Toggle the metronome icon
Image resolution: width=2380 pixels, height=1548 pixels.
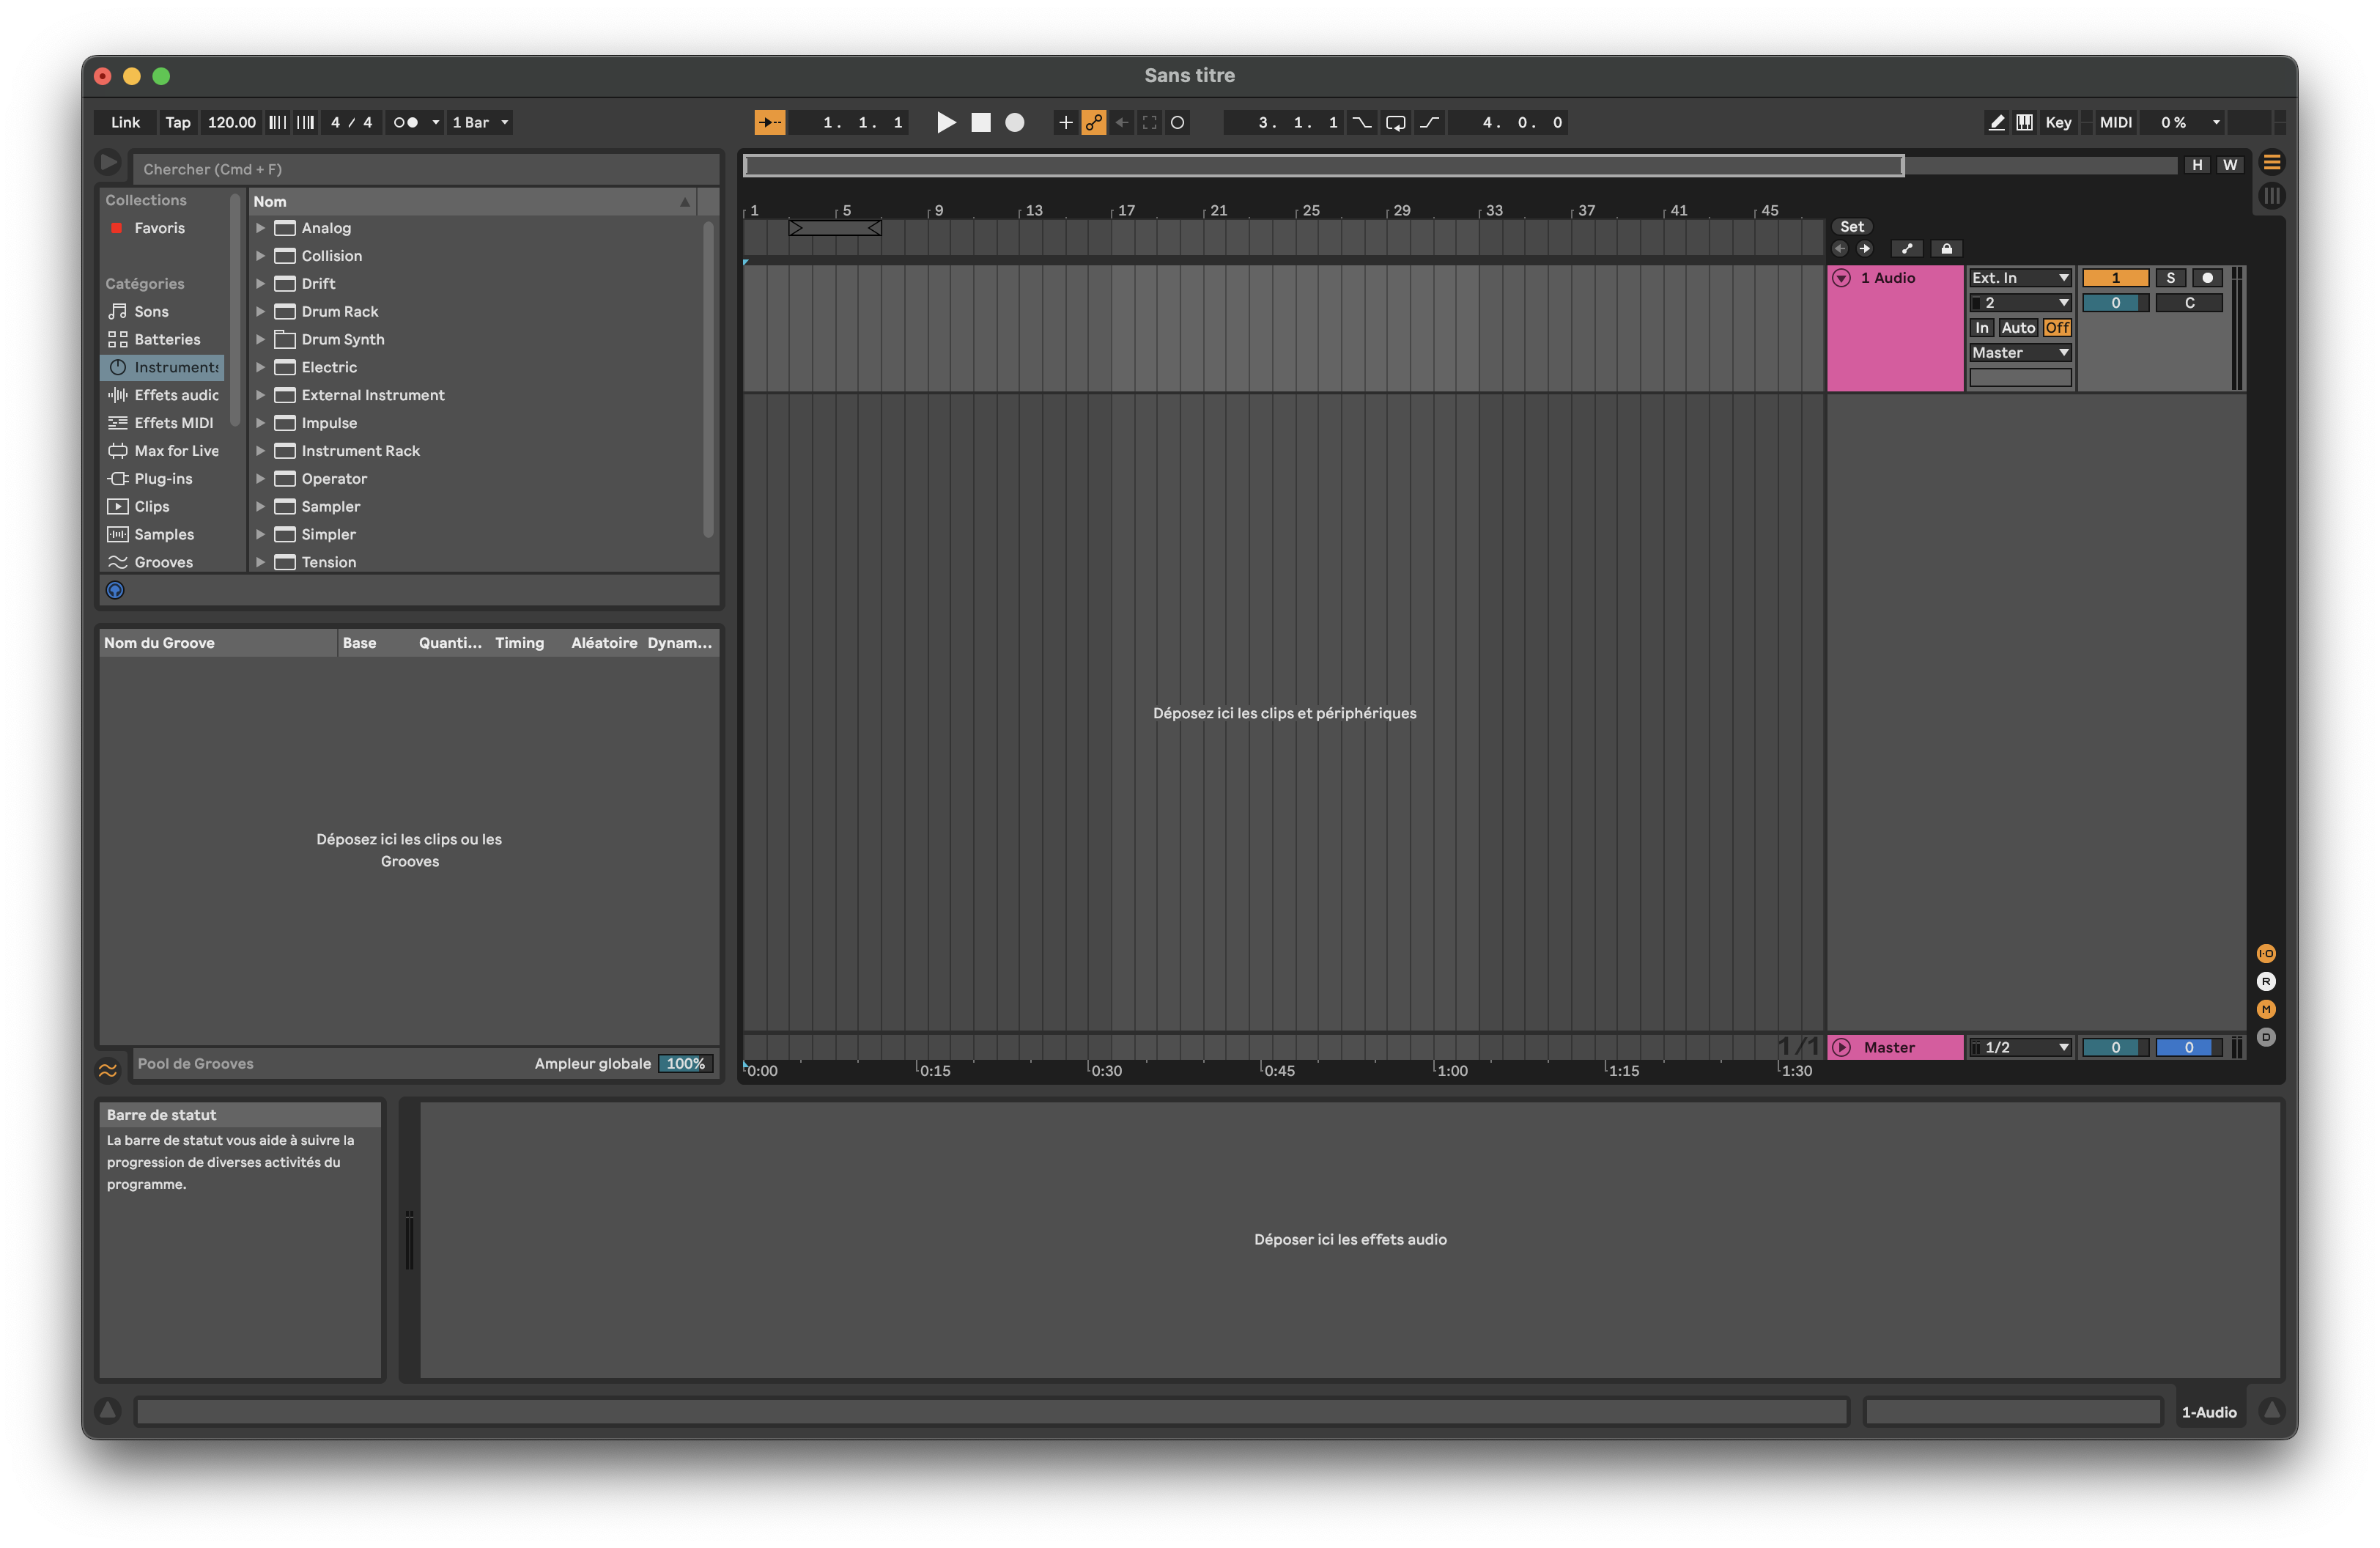click(405, 122)
